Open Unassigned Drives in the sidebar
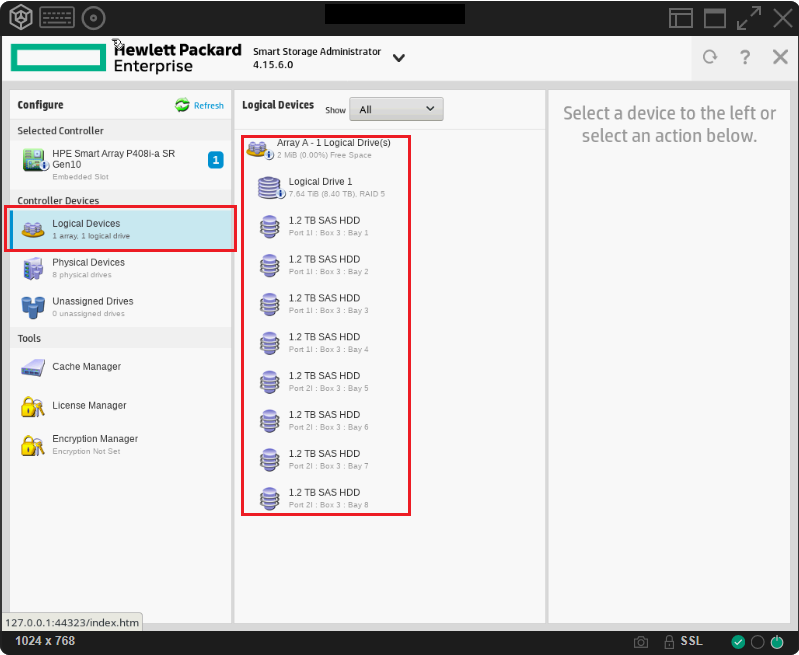 pos(121,306)
